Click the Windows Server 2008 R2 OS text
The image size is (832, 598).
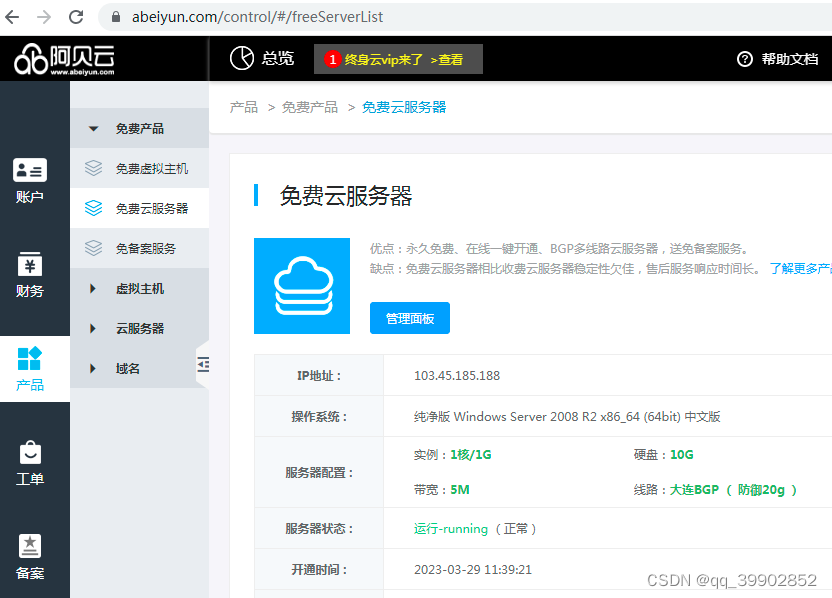[x=567, y=417]
